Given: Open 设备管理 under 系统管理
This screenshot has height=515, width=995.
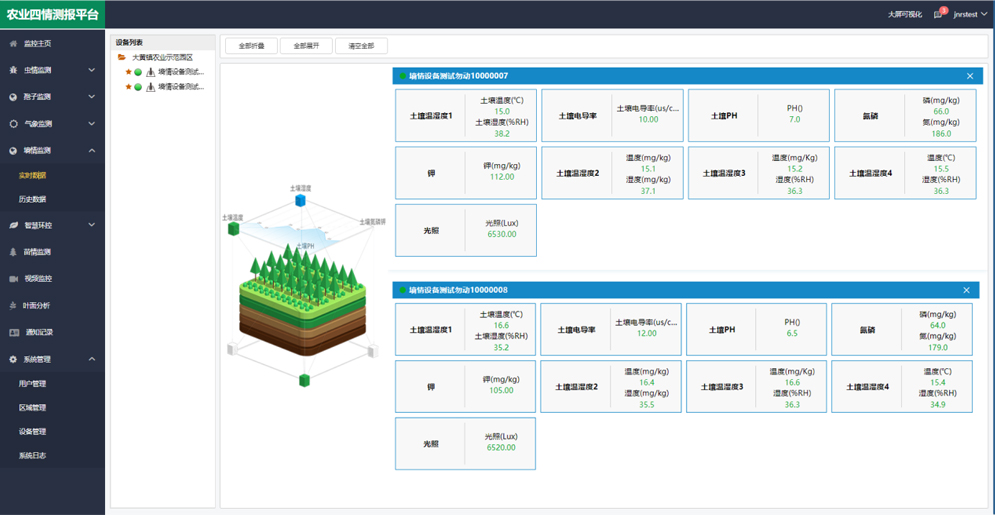Looking at the screenshot, I should point(32,431).
